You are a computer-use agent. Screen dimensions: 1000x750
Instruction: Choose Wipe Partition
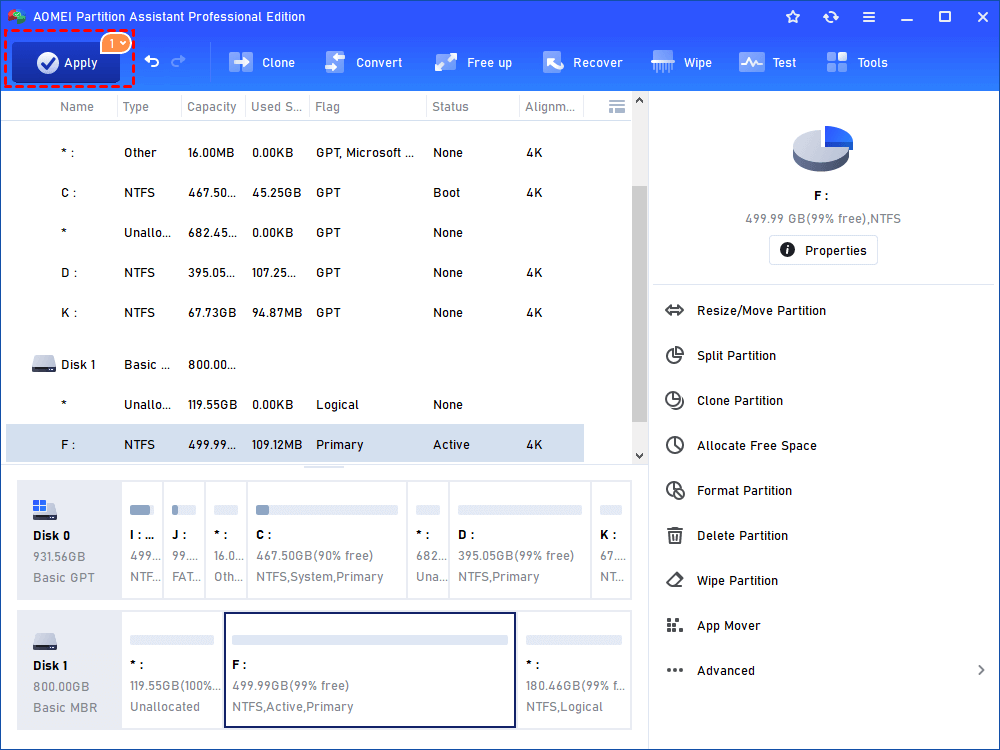point(737,580)
